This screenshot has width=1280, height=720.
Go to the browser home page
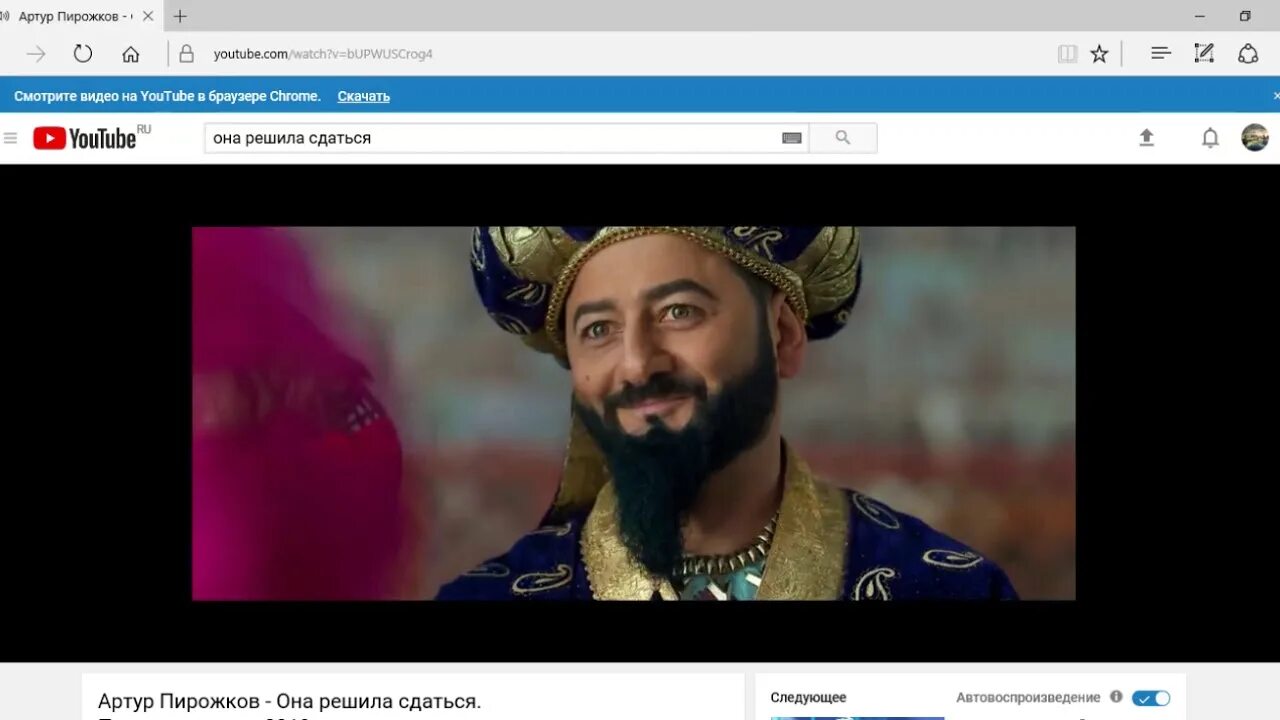pyautogui.click(x=131, y=54)
